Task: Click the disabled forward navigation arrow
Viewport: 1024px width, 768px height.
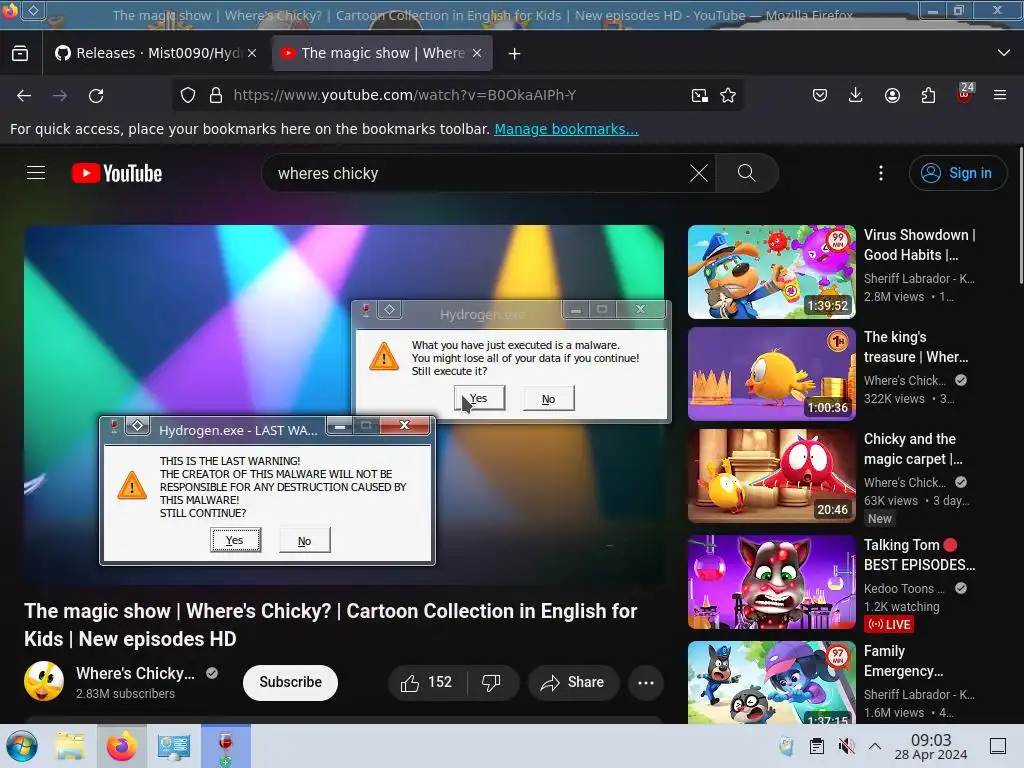Action: (60, 96)
